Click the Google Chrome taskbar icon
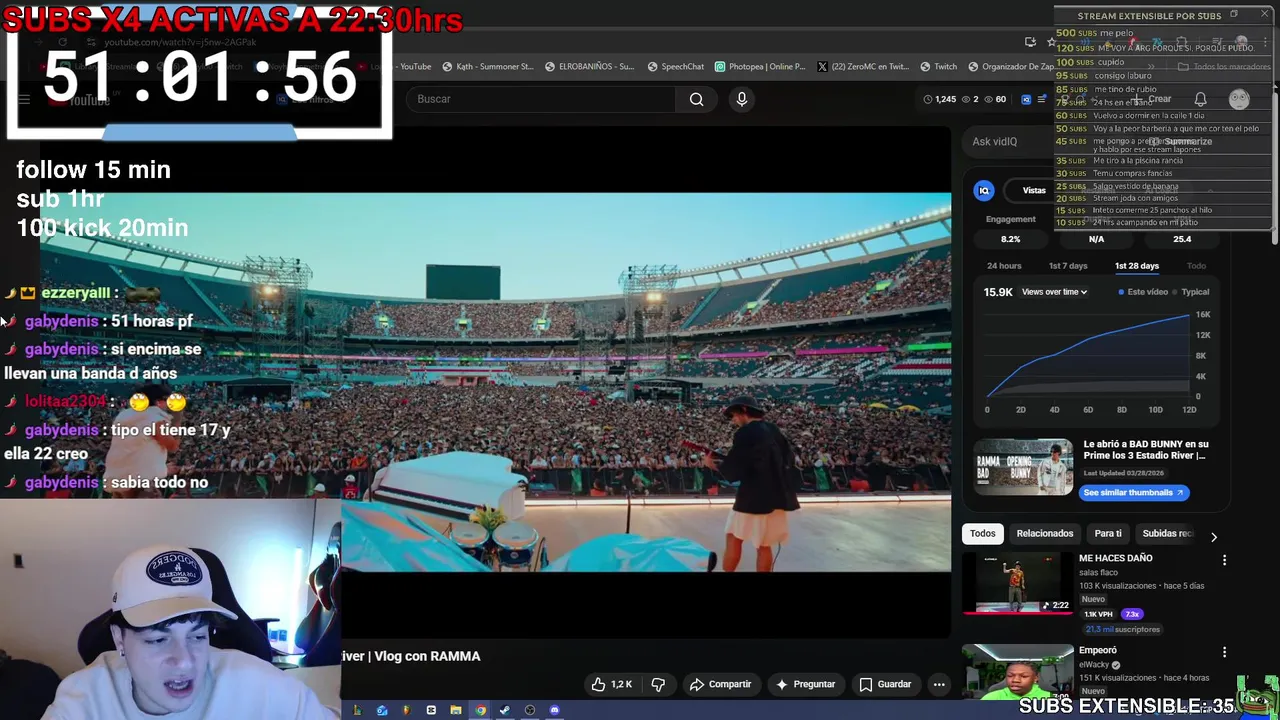 [x=480, y=710]
